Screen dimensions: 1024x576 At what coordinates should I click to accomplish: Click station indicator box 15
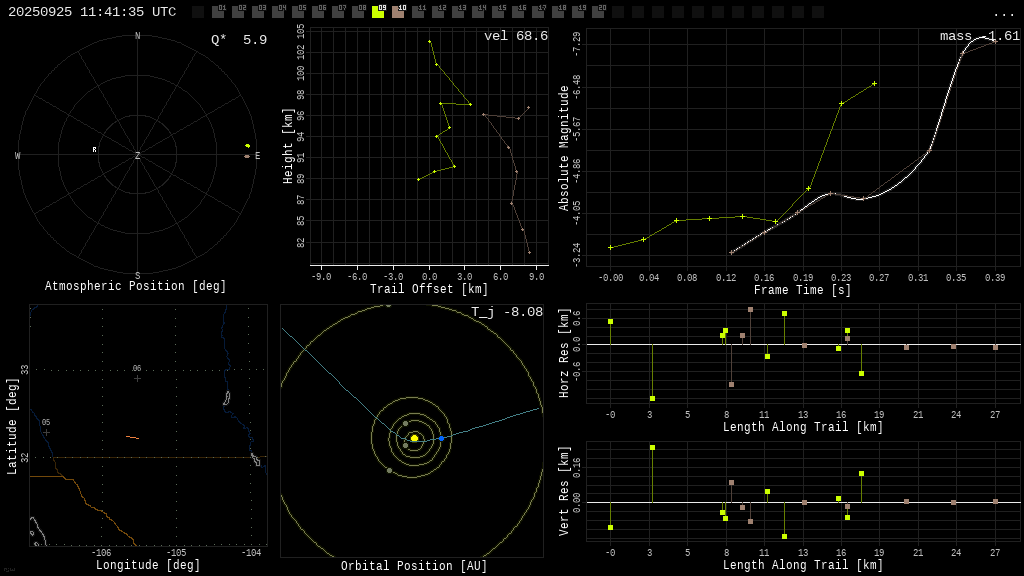point(497,12)
